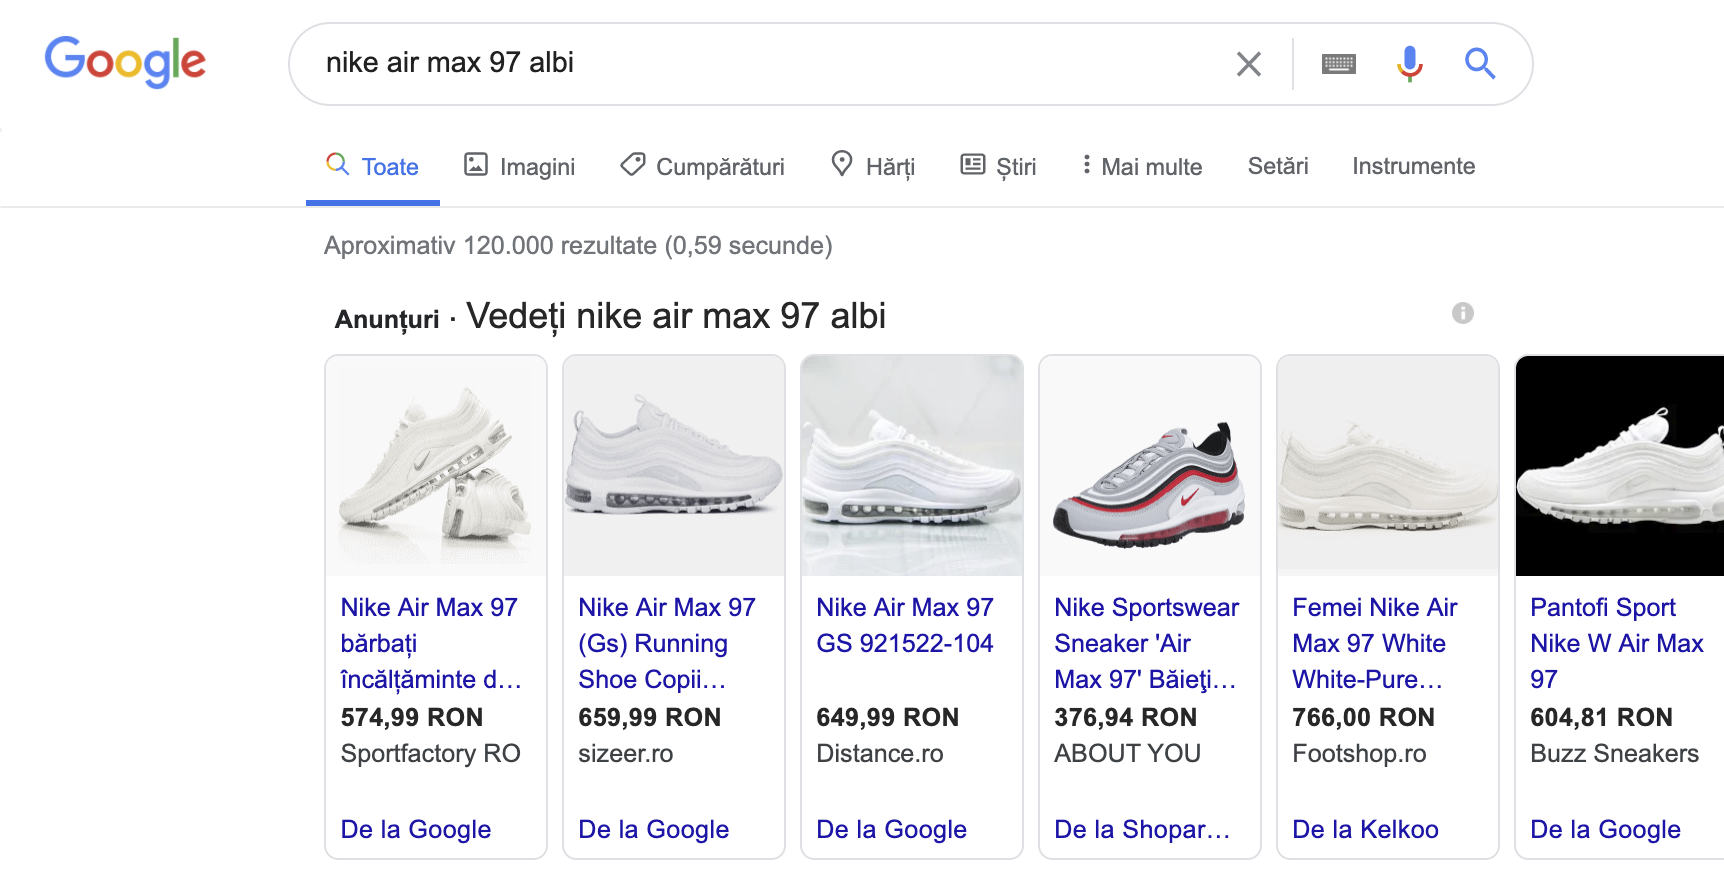
Task: Select the Știri tab
Action: point(998,166)
